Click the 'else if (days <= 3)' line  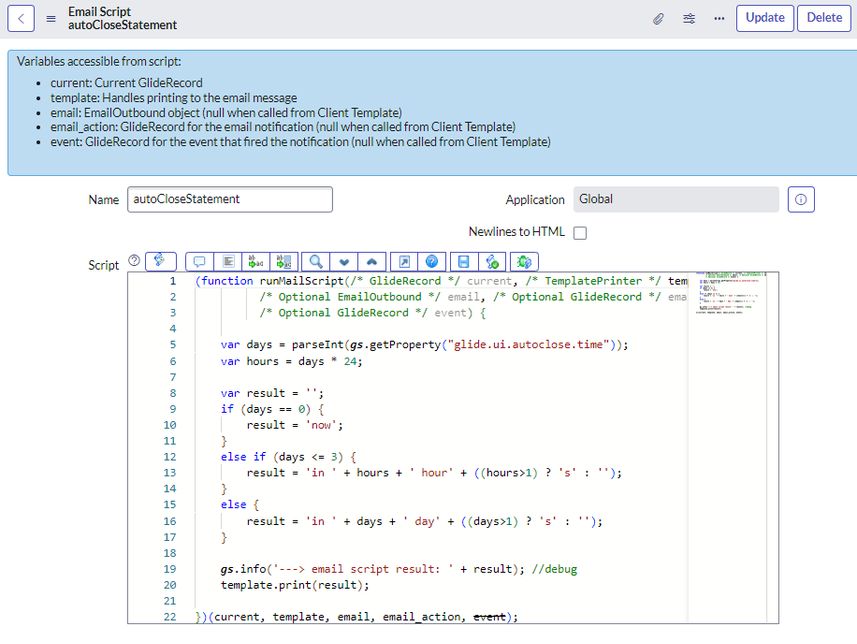tap(288, 457)
